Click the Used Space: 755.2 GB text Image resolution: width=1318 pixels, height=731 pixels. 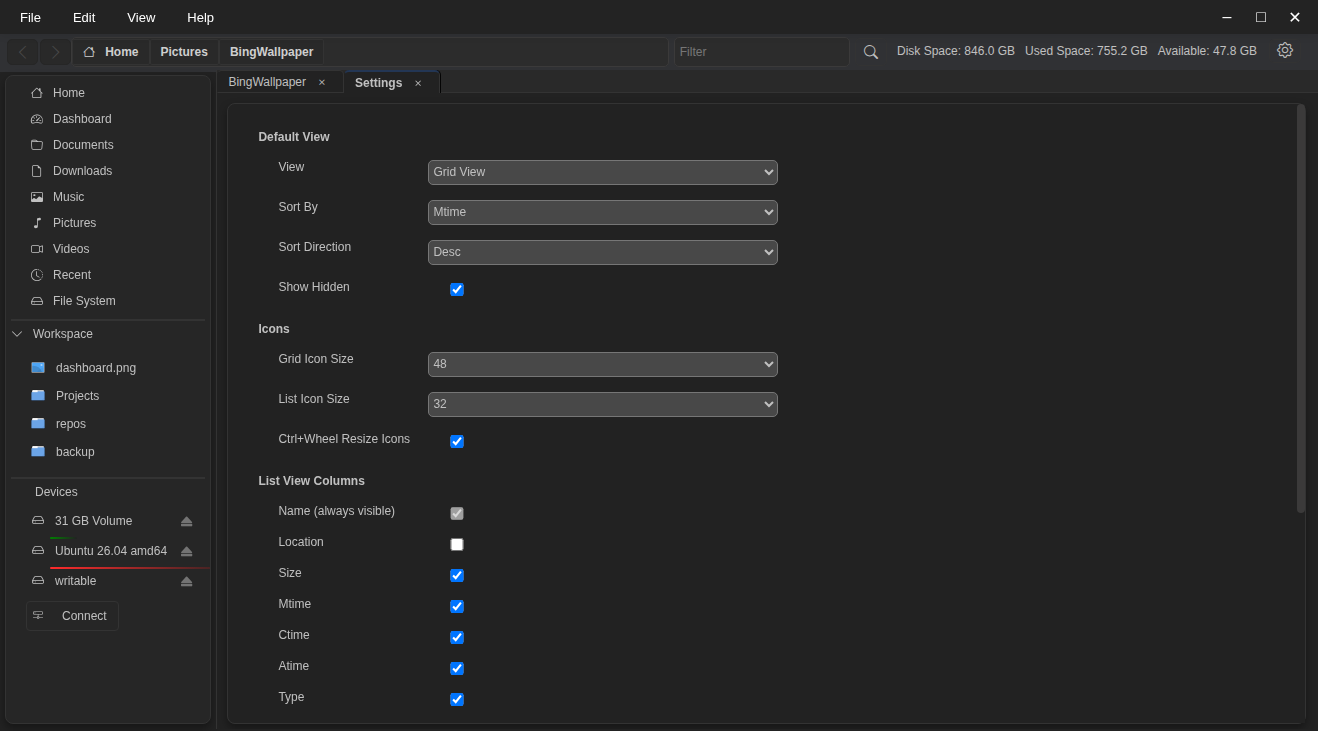1086,51
